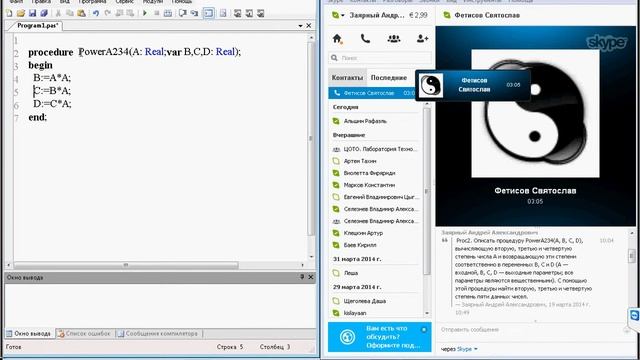Create a group using the people icon

coord(394,39)
